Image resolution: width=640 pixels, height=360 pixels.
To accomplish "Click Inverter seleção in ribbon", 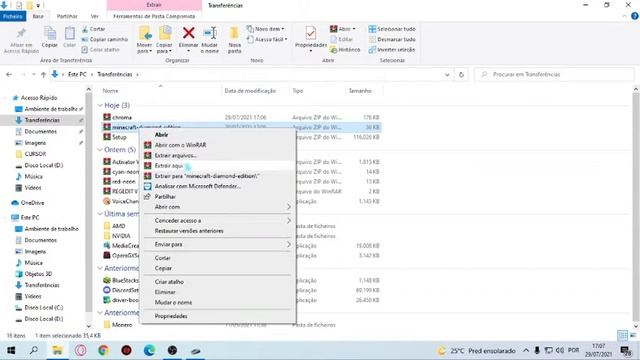I will click(392, 49).
